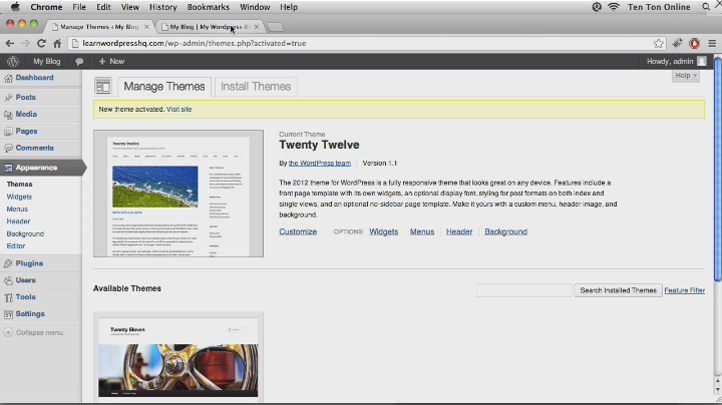722x405 pixels.
Task: Open comments bubble in admin bar
Action: click(x=79, y=61)
